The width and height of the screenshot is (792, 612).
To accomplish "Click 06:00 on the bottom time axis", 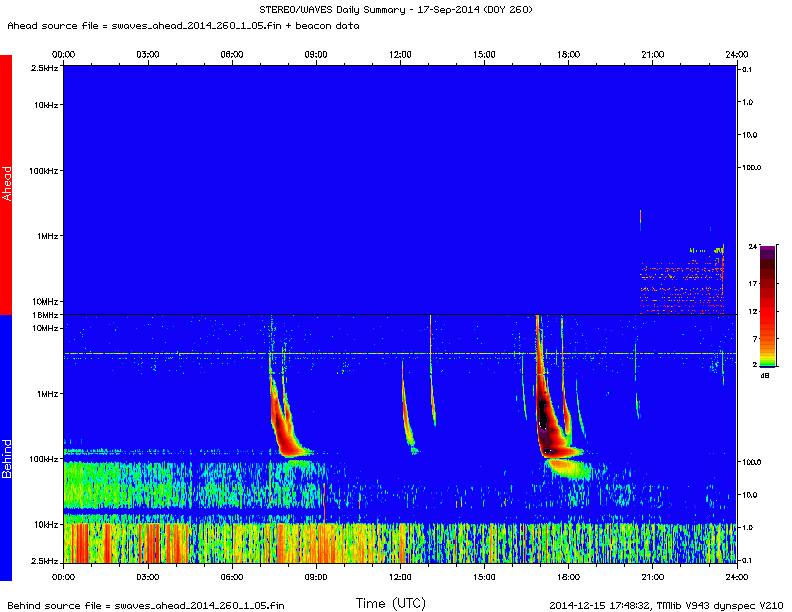I will [232, 577].
